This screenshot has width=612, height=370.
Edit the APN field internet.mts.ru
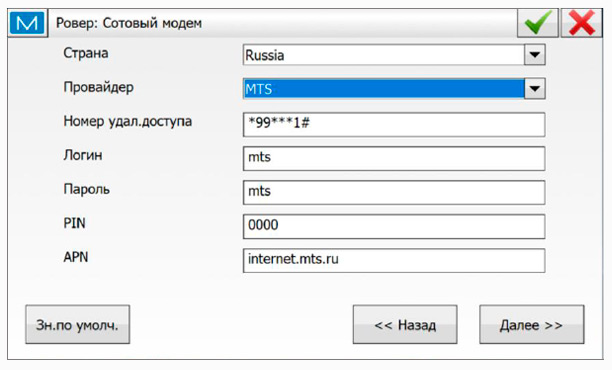pos(394,260)
